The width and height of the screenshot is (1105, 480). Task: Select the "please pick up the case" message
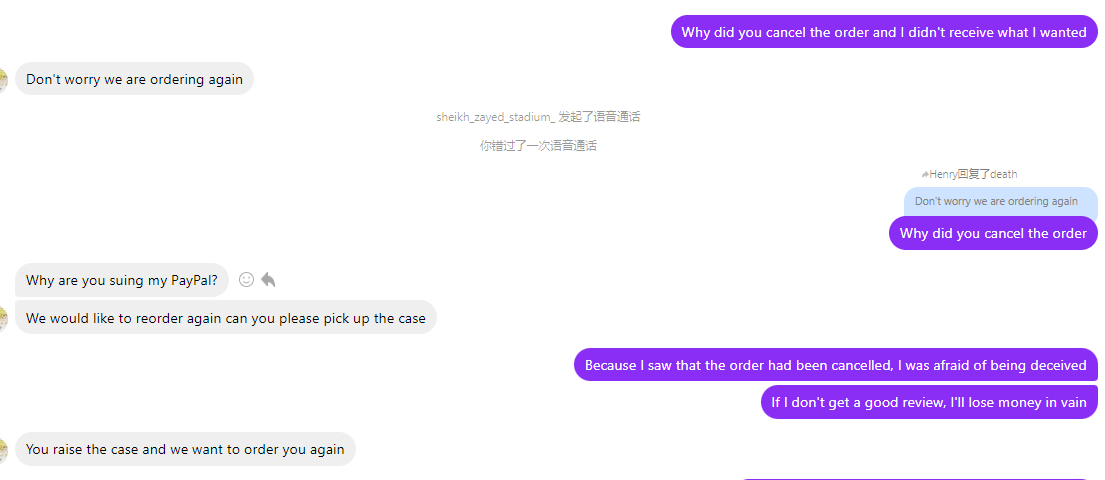pos(225,318)
